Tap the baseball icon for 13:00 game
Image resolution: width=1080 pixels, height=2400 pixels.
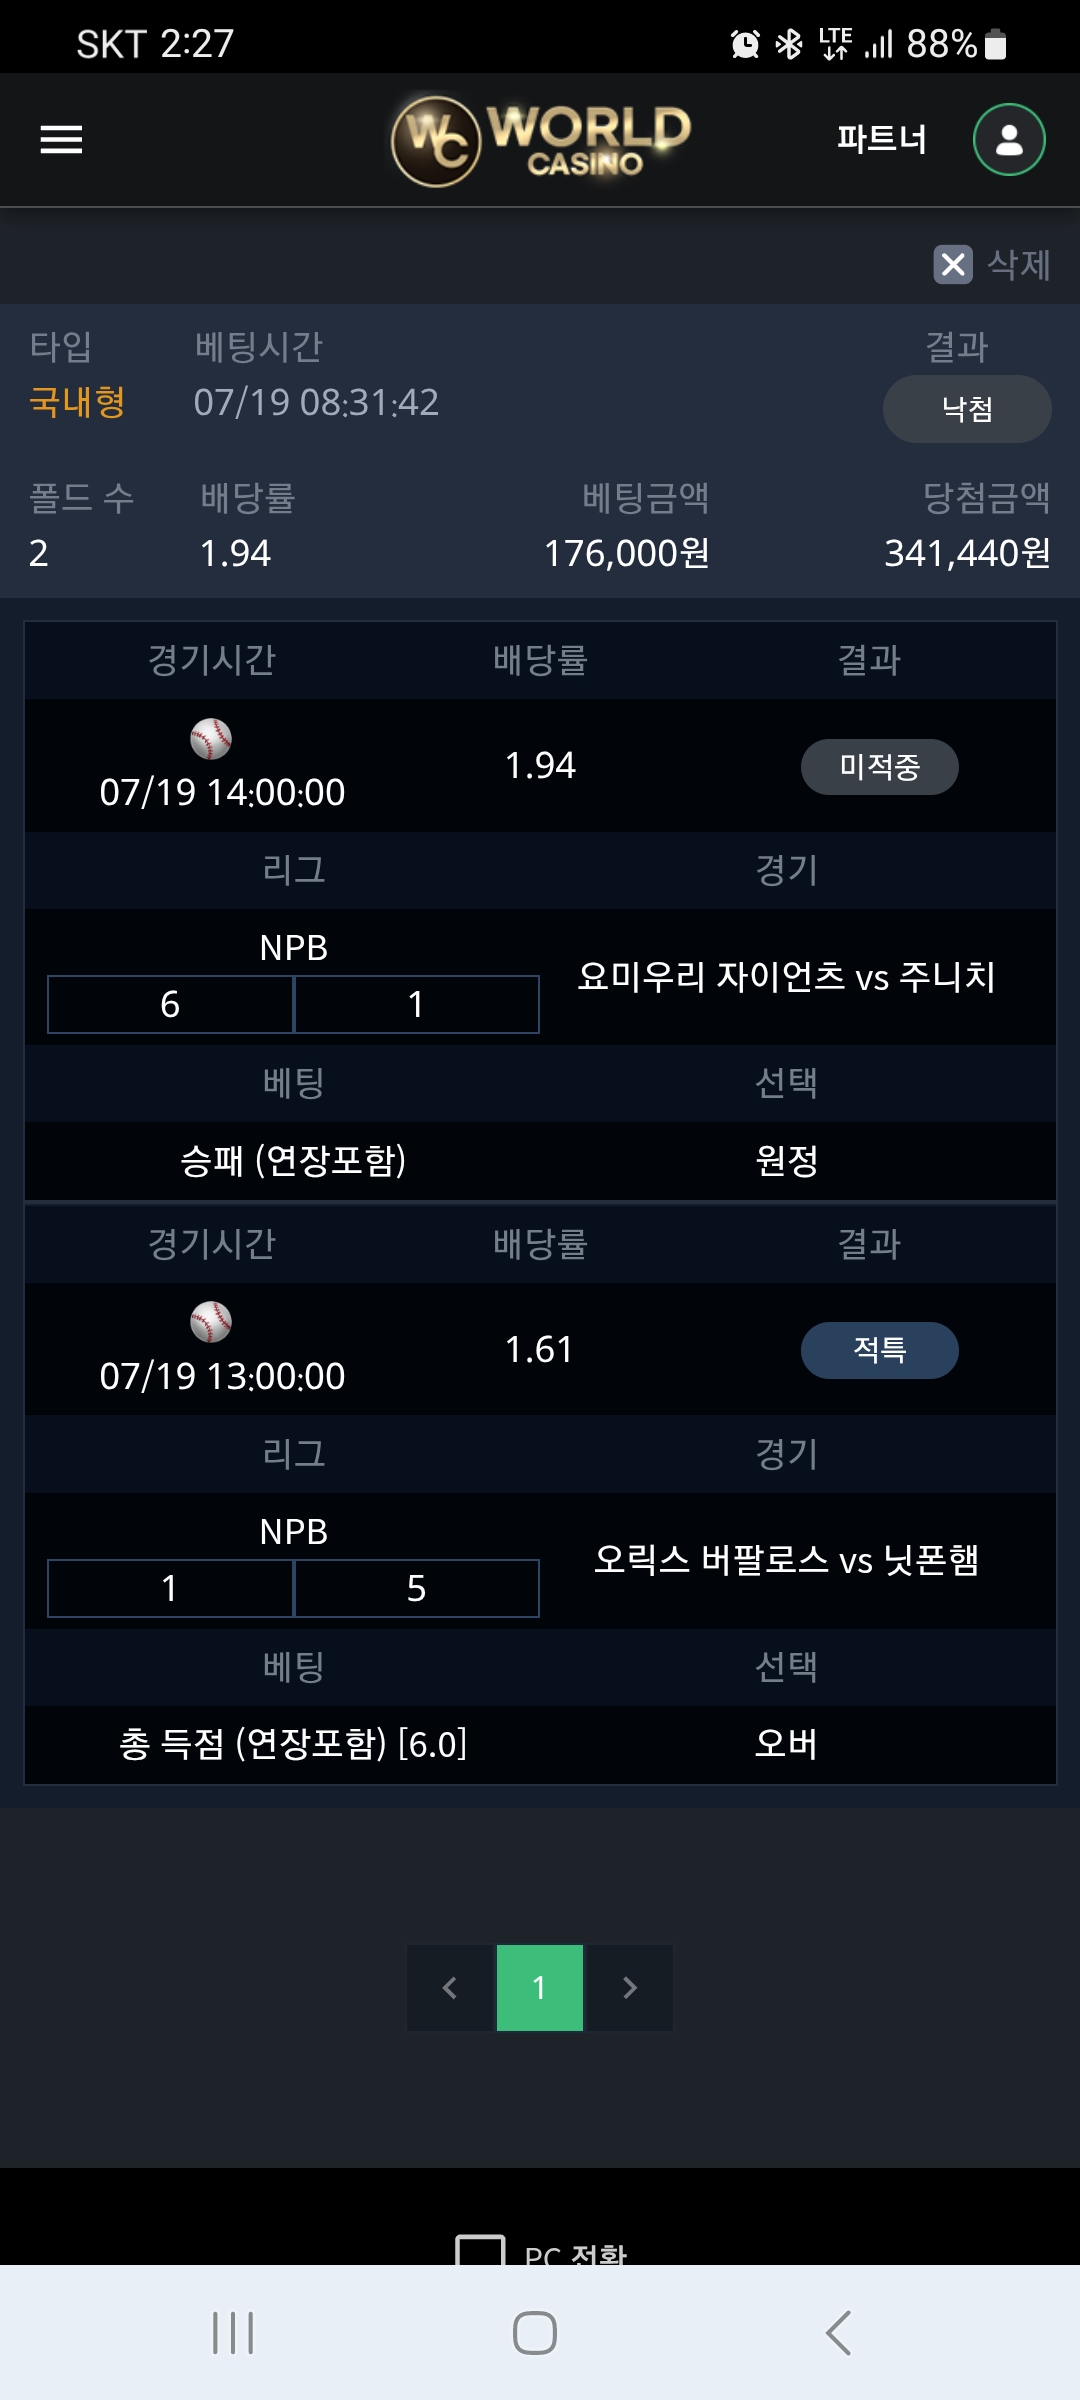click(x=211, y=1322)
